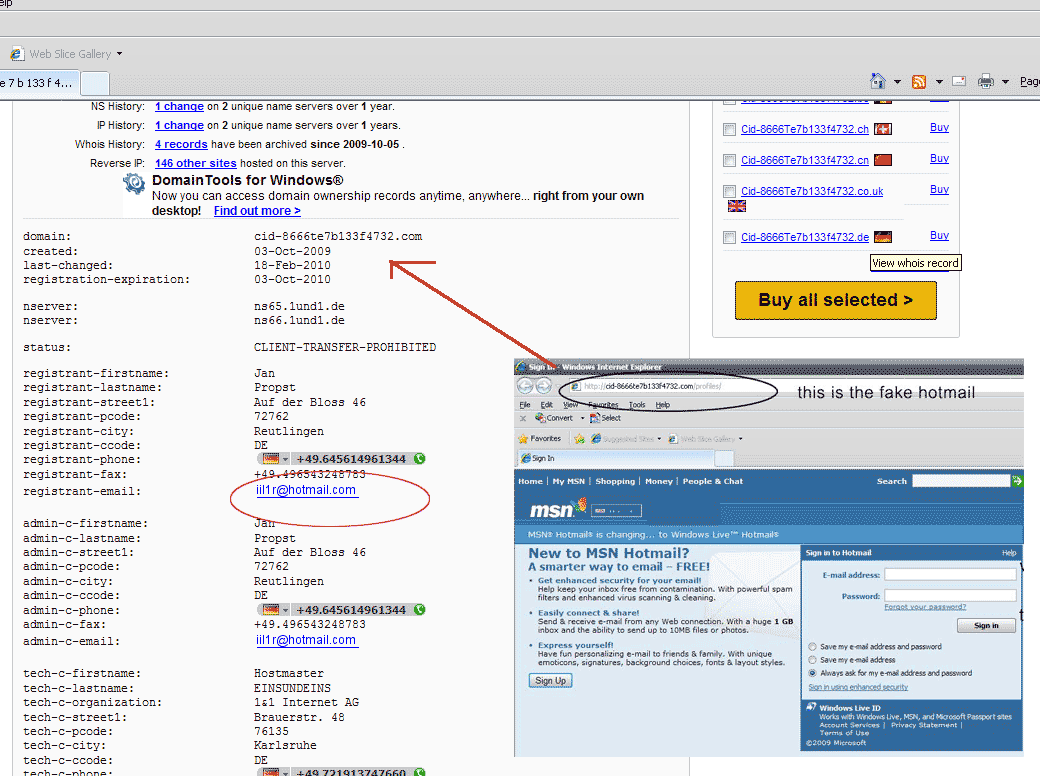Click the 'Buy all selected >' button
This screenshot has height=776, width=1040.
click(x=836, y=300)
